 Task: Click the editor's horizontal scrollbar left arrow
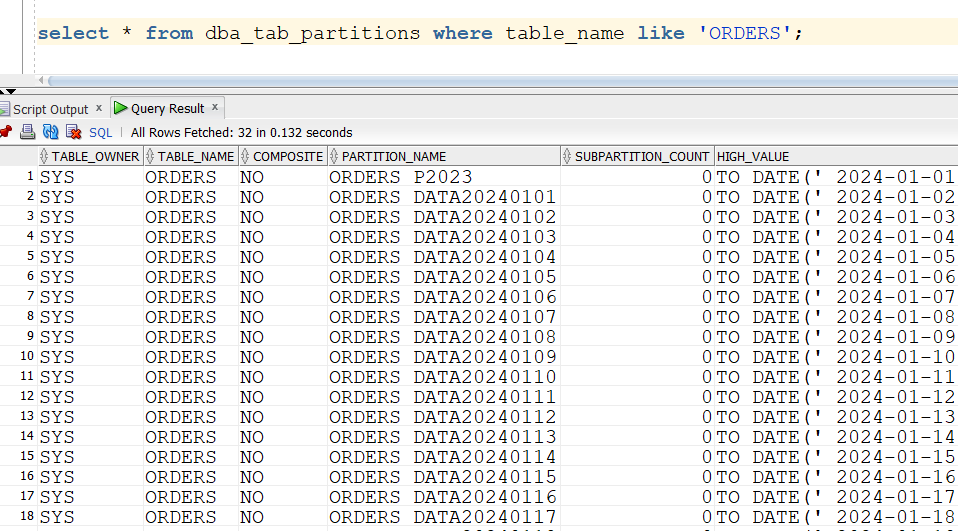click(40, 80)
